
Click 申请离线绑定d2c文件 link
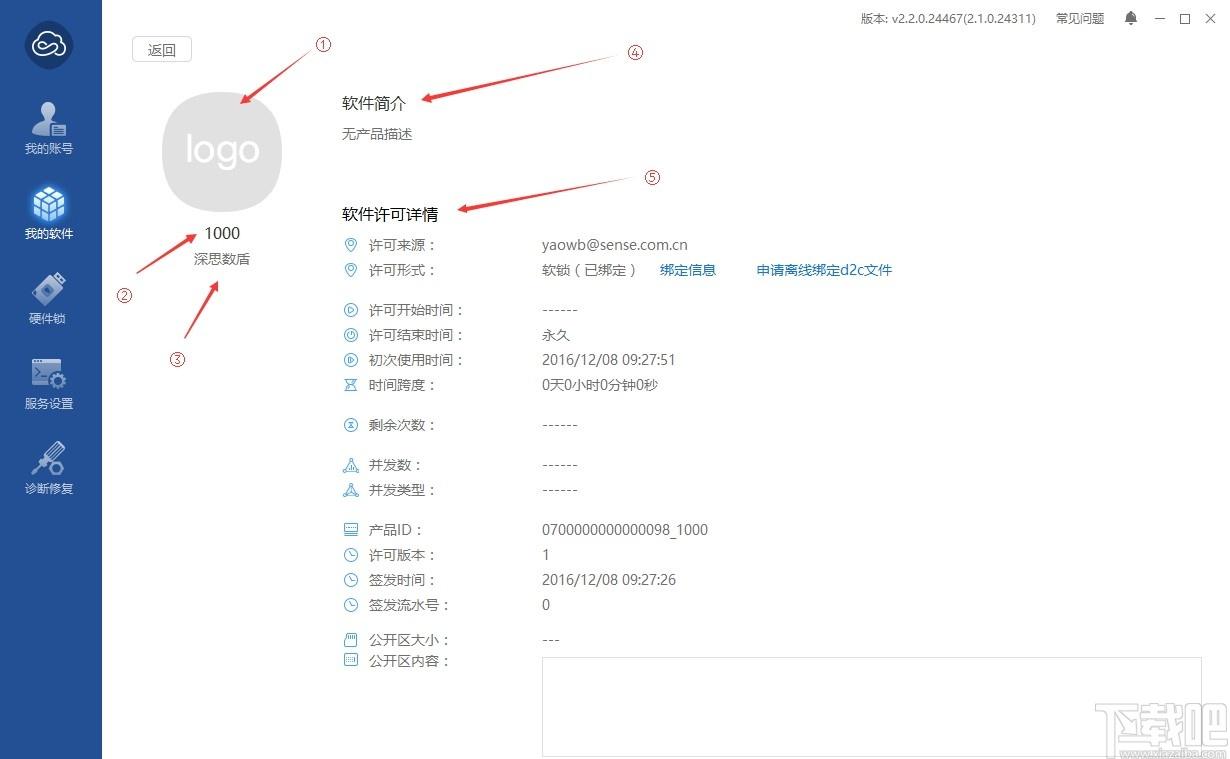click(824, 270)
